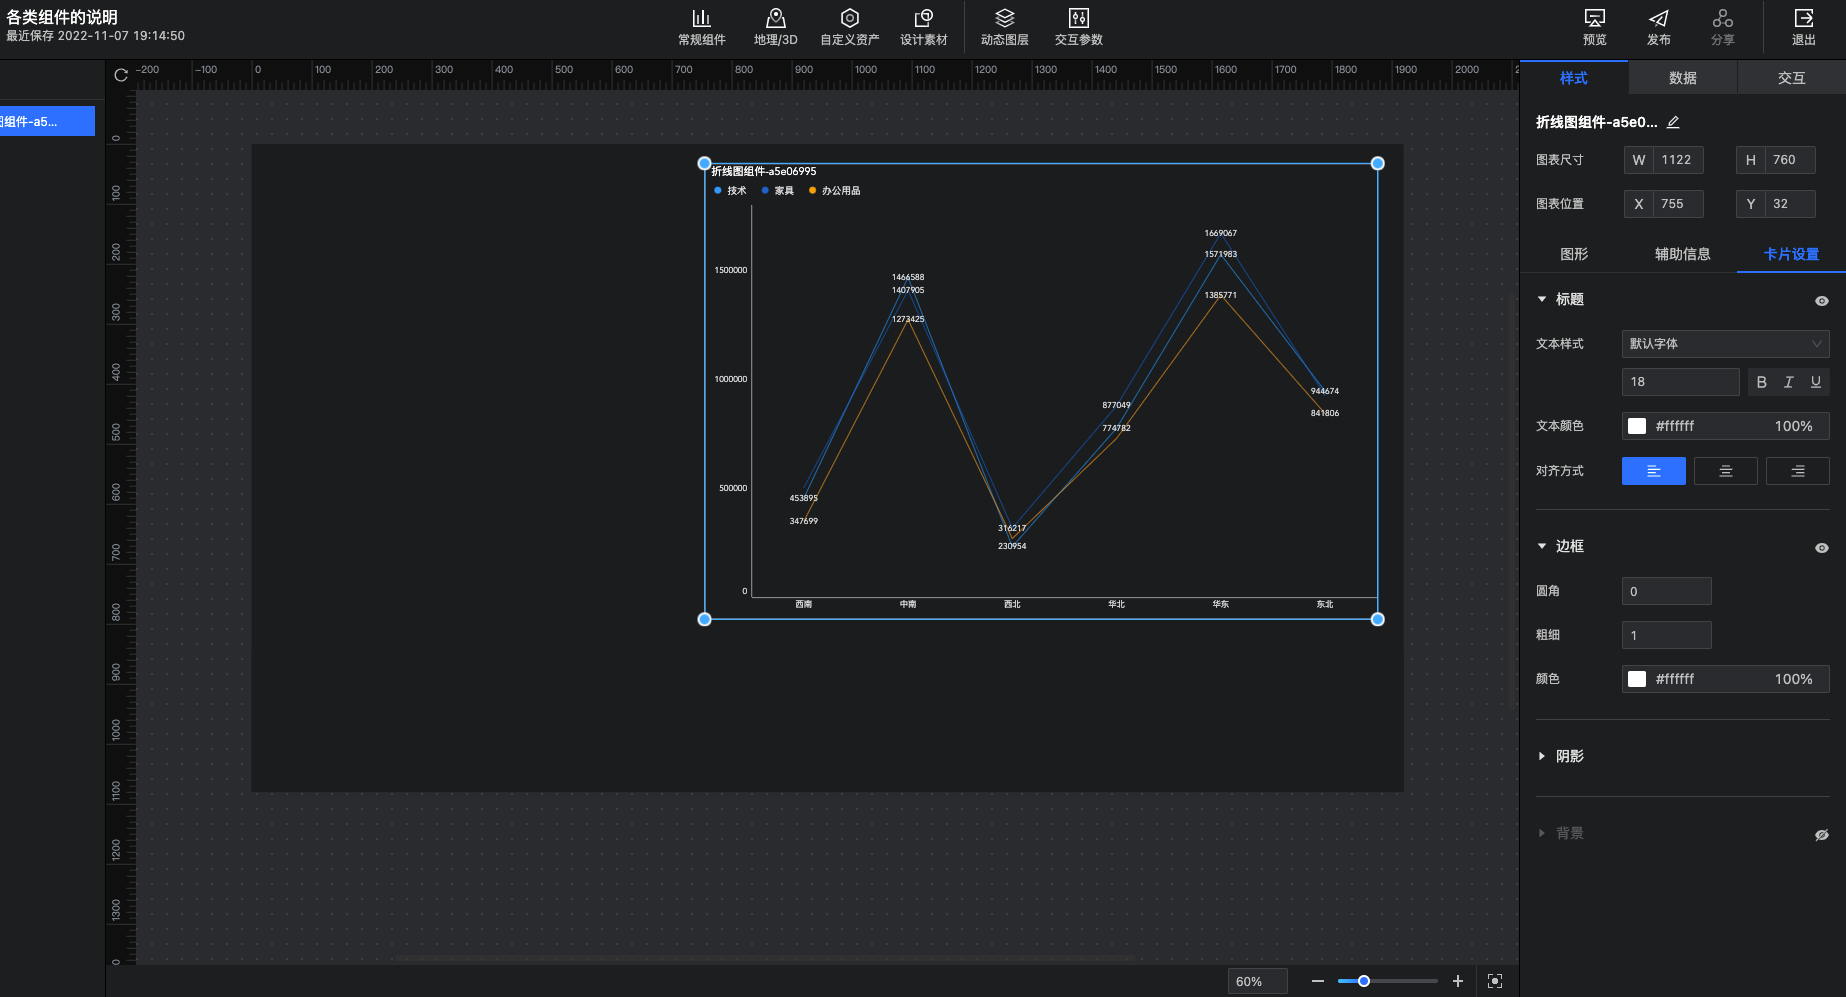
Task: Open the 图形 sub-tab
Action: [x=1574, y=254]
